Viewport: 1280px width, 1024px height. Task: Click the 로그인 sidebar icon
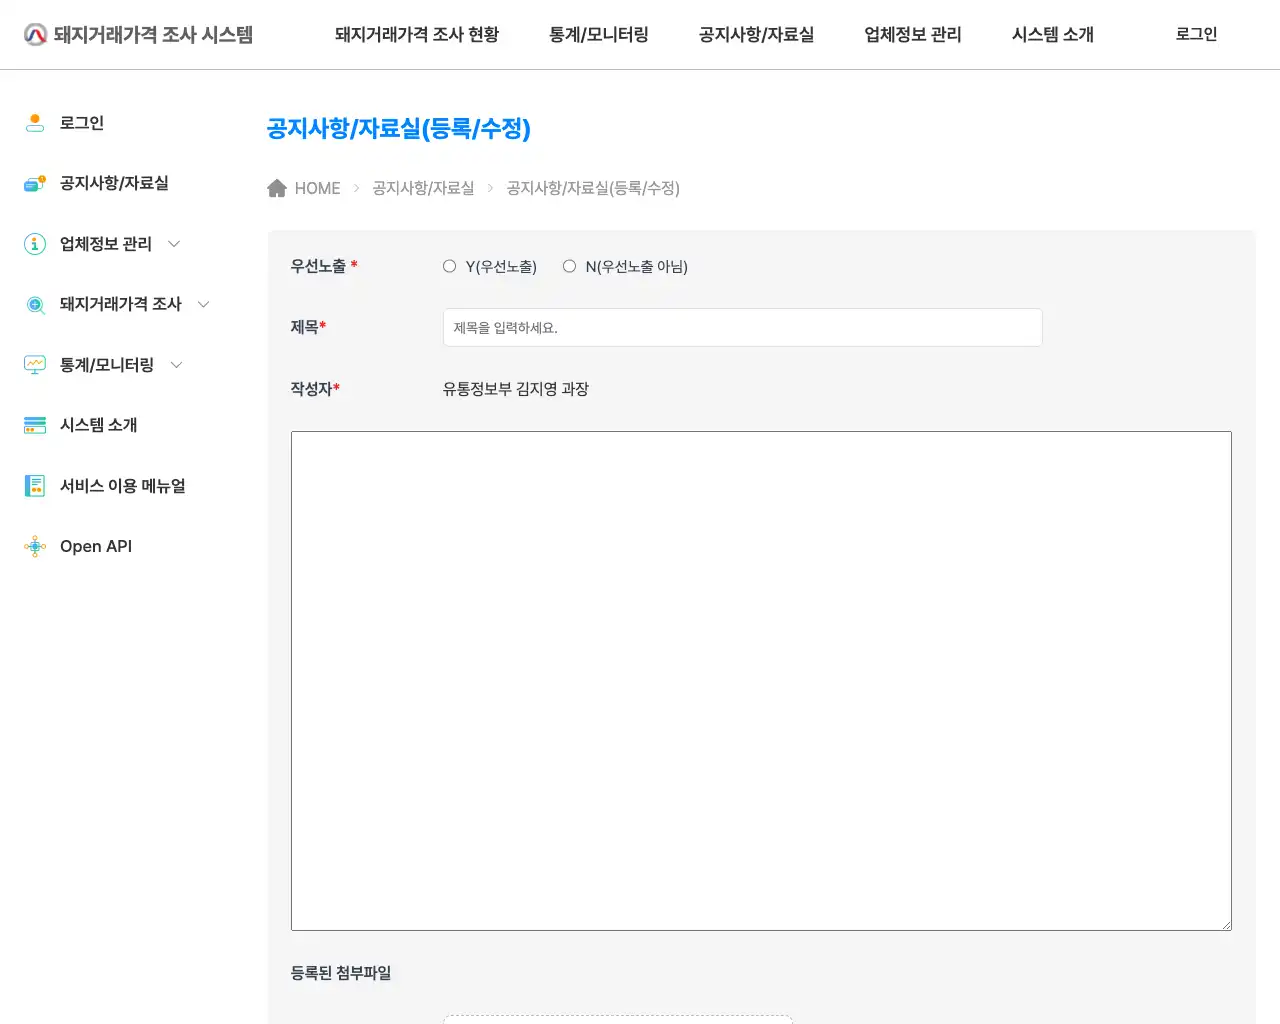(x=35, y=122)
